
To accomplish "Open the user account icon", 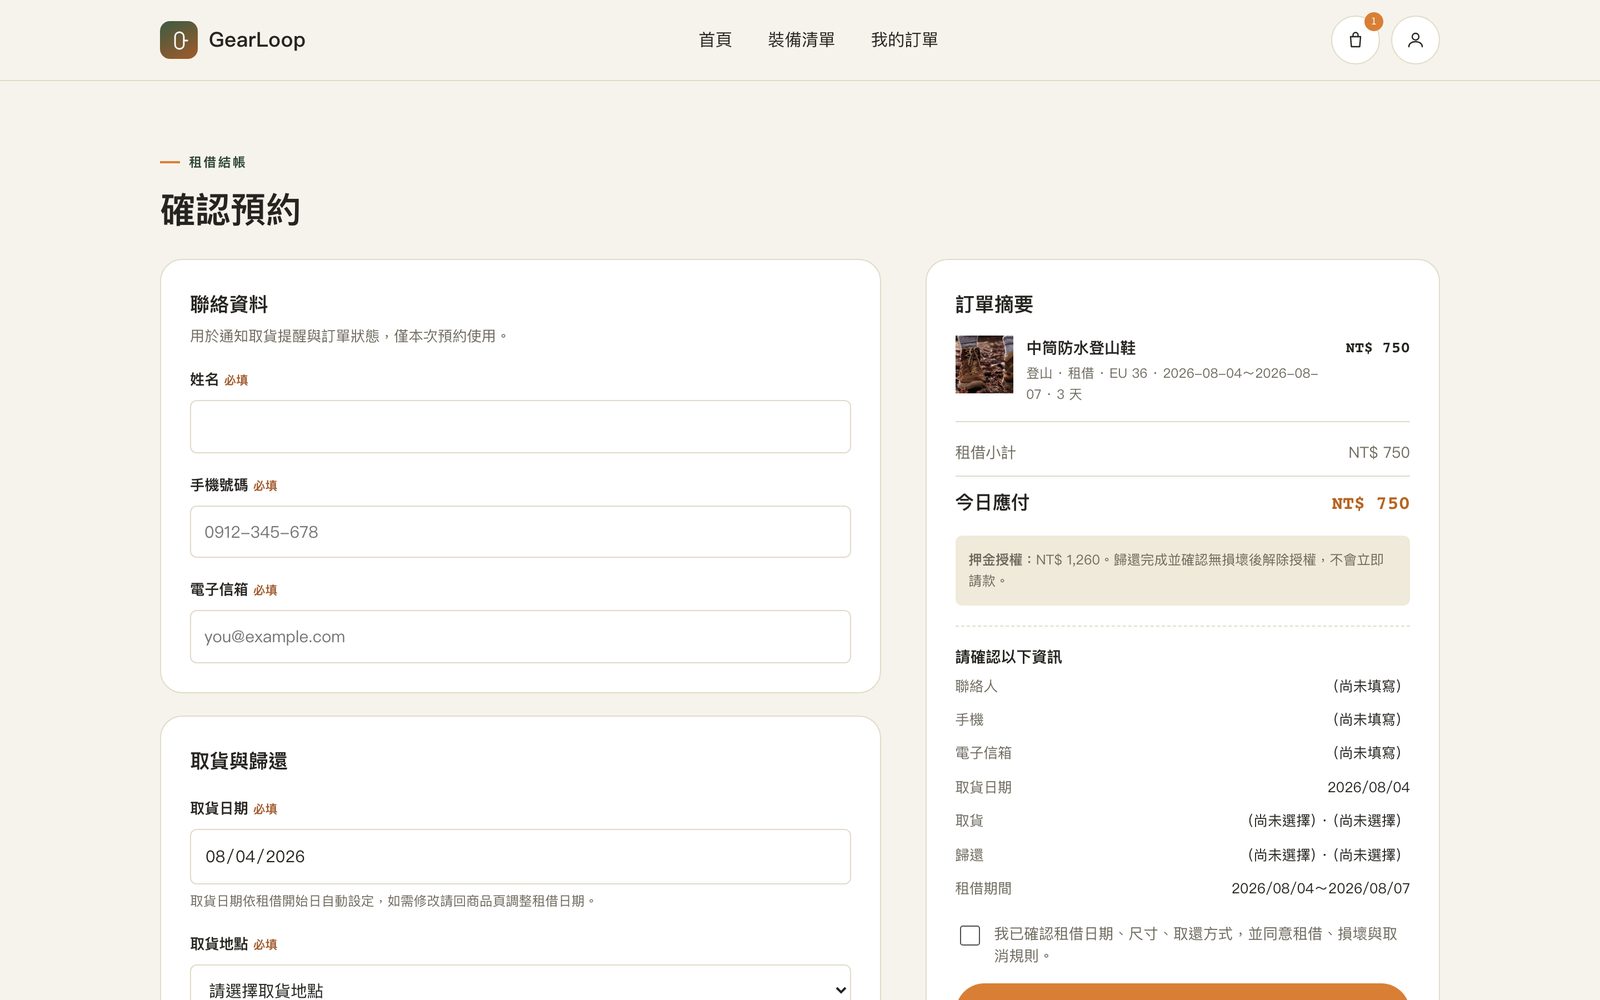I will click(x=1415, y=40).
